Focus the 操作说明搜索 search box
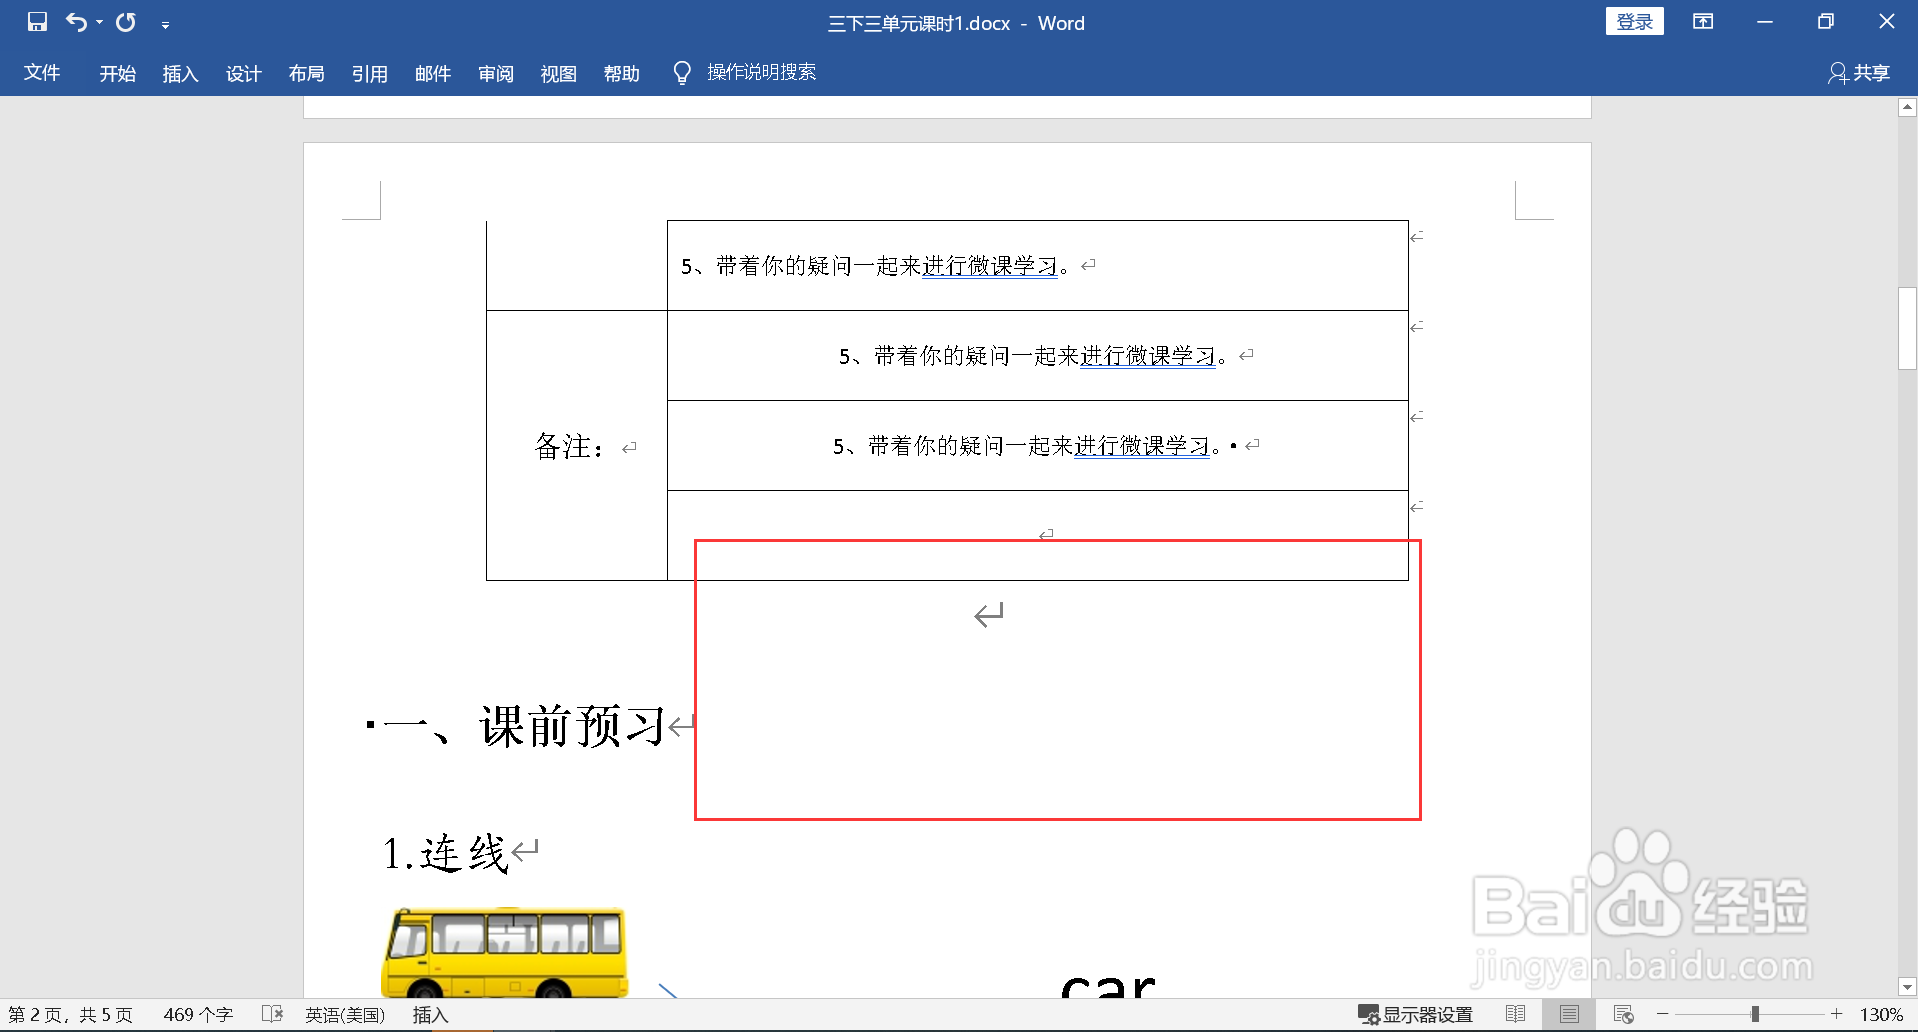Viewport: 1918px width, 1032px height. click(762, 73)
